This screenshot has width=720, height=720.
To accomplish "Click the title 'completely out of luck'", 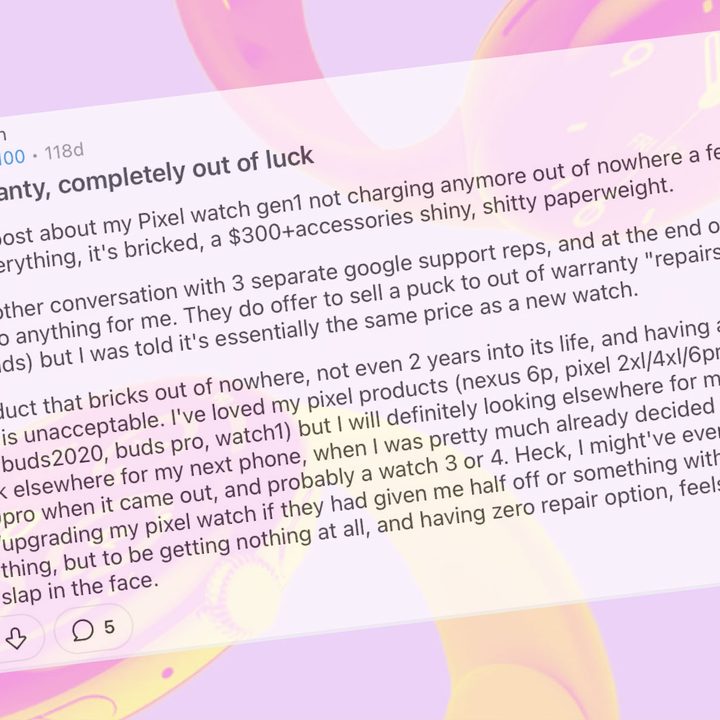I will click(186, 170).
